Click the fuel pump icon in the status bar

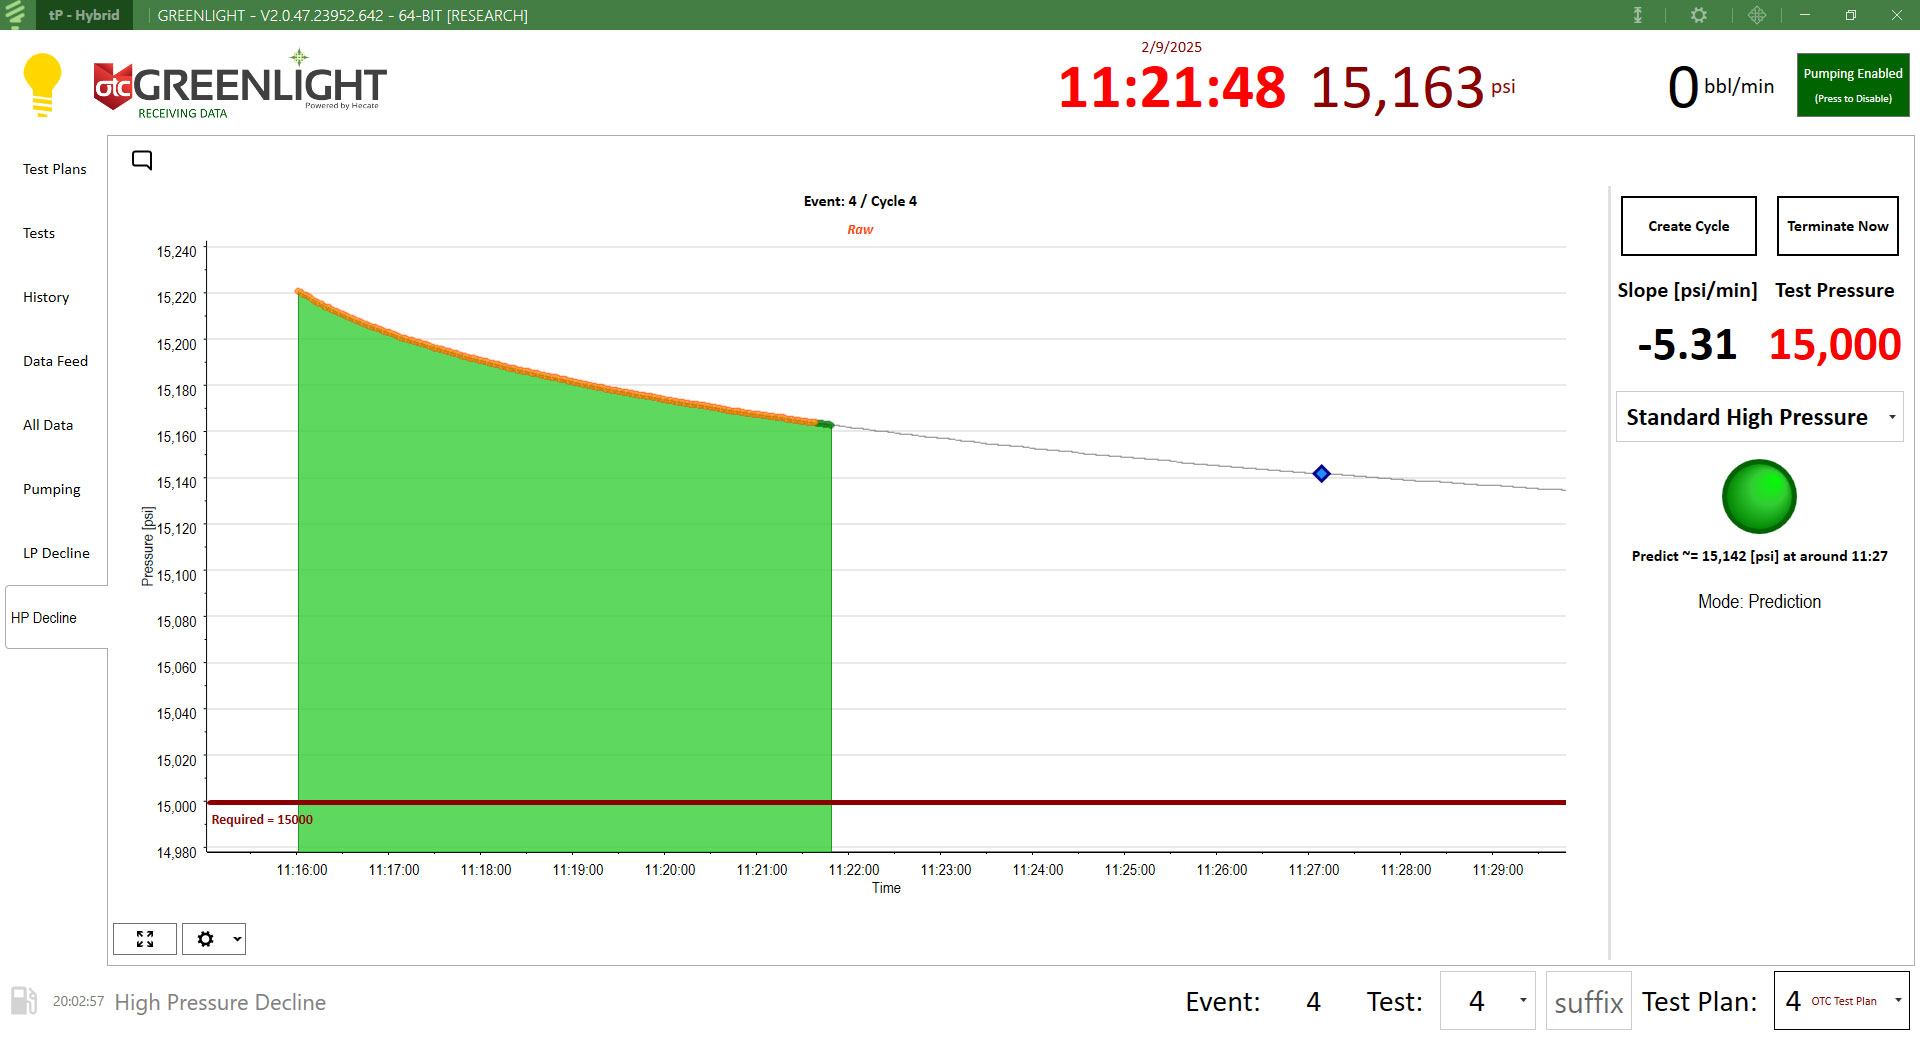point(24,1001)
